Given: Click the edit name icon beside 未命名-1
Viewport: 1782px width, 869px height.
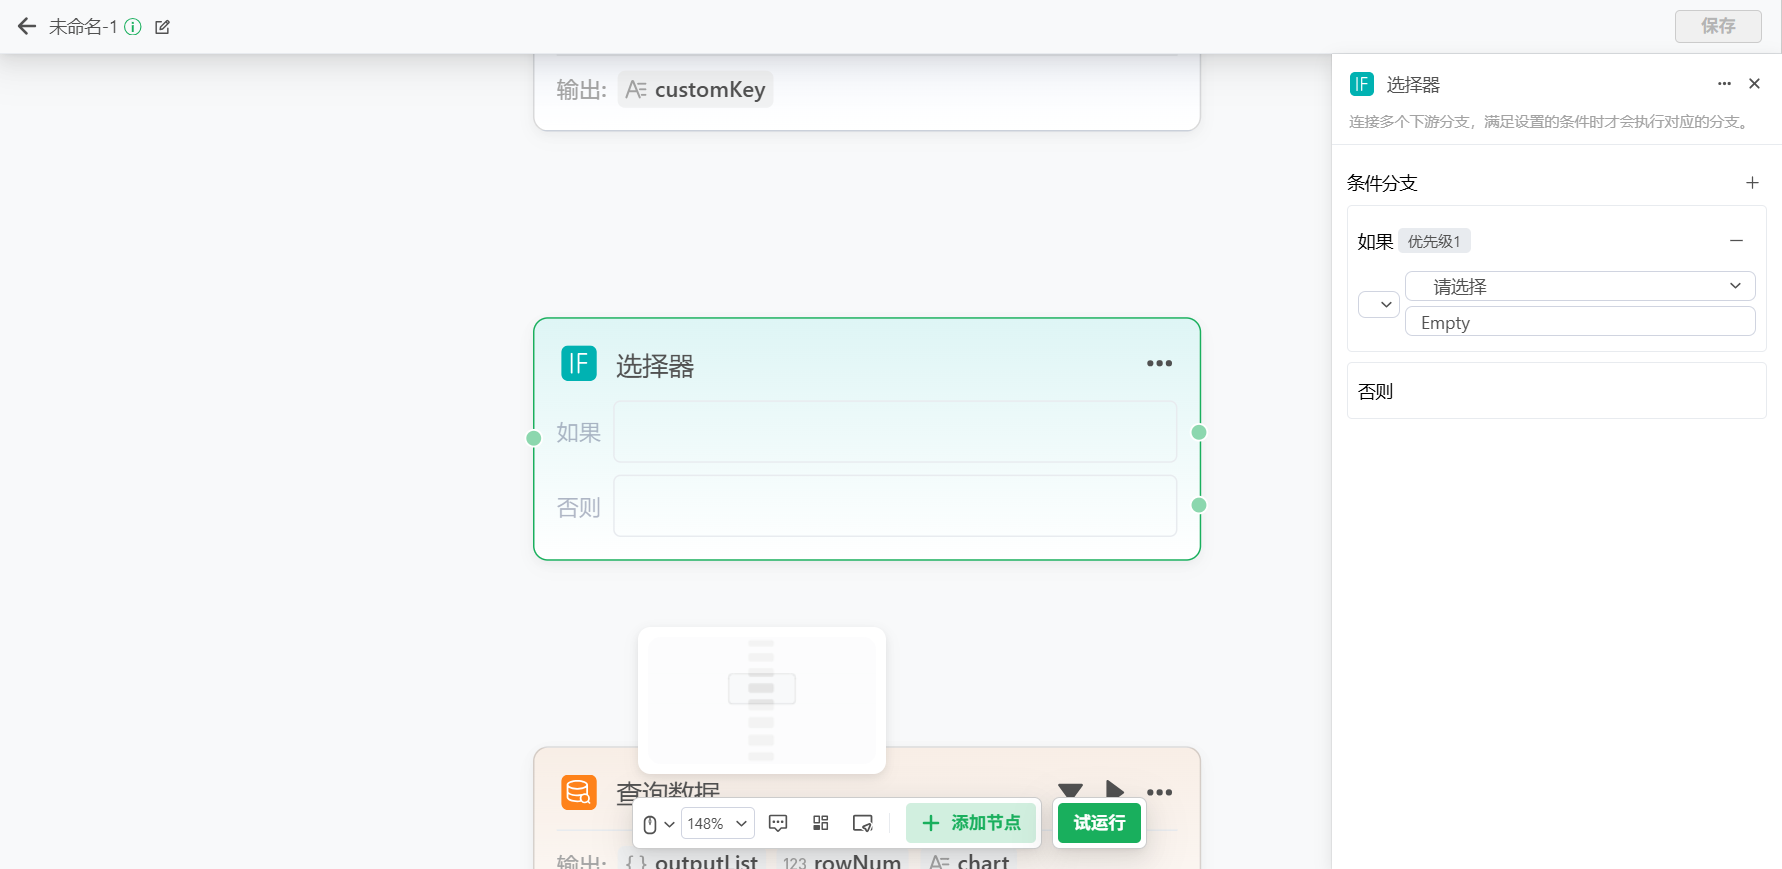Looking at the screenshot, I should point(162,27).
